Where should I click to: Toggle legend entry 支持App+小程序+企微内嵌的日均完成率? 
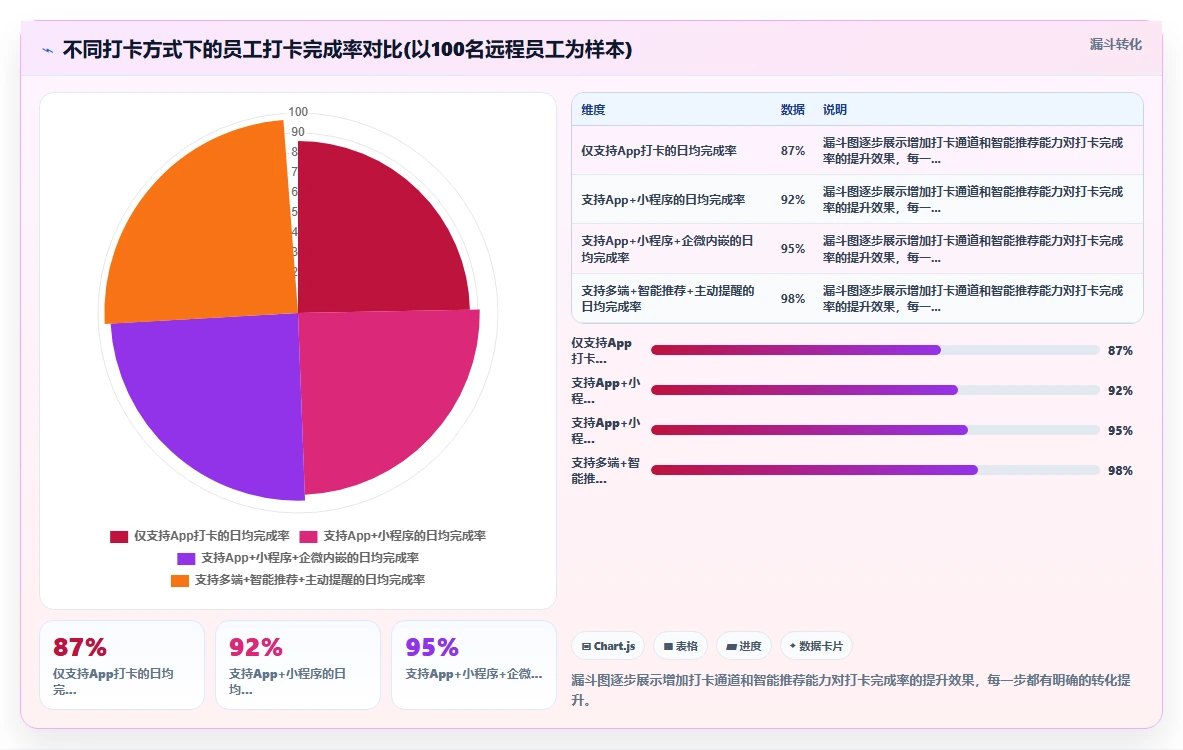[x=298, y=558]
